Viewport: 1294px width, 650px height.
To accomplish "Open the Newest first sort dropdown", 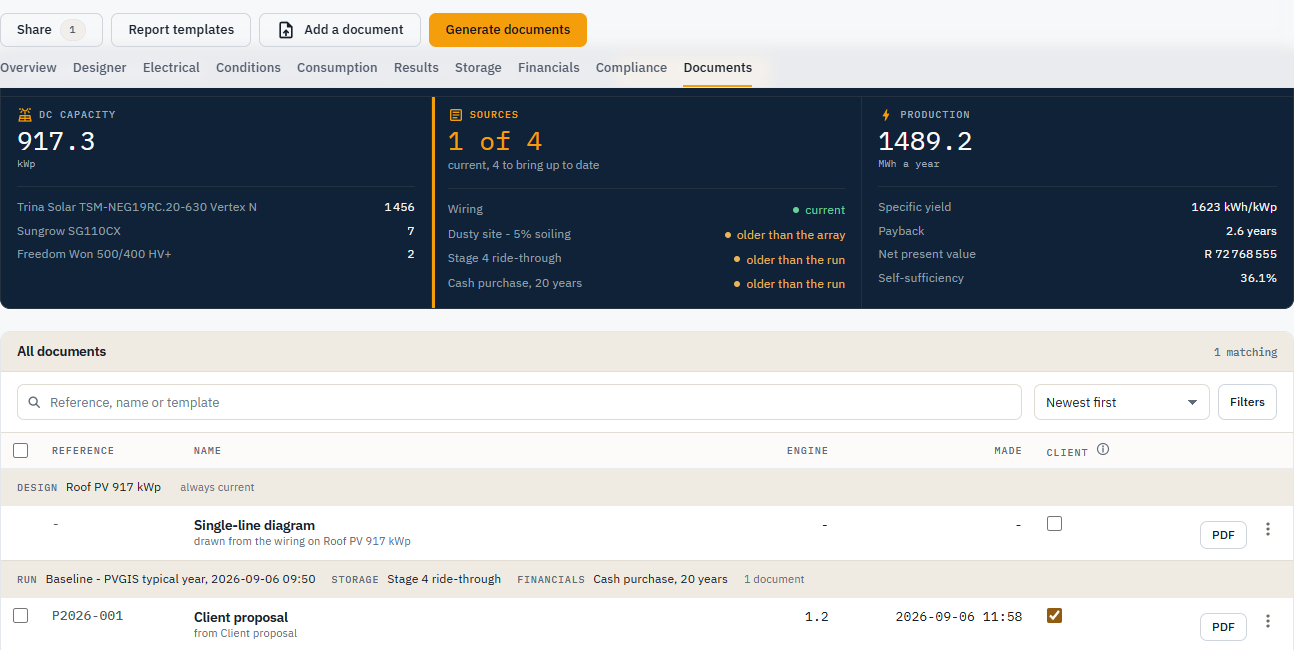I will tap(1121, 402).
